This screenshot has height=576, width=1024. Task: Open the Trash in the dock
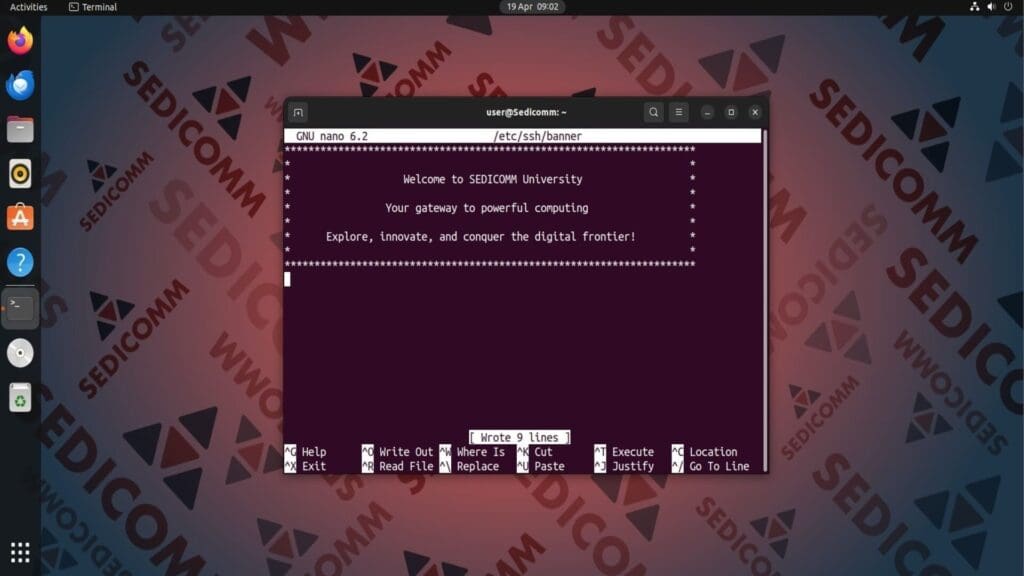(20, 397)
